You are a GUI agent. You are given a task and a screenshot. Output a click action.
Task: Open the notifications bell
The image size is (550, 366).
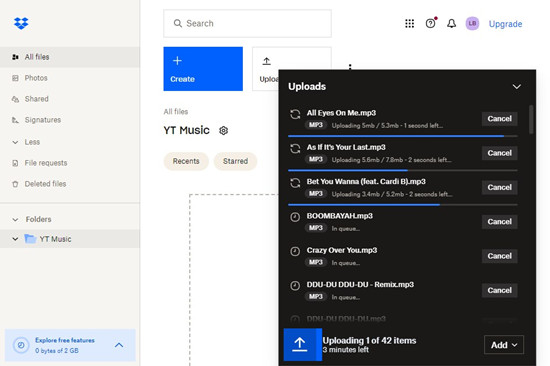point(451,24)
